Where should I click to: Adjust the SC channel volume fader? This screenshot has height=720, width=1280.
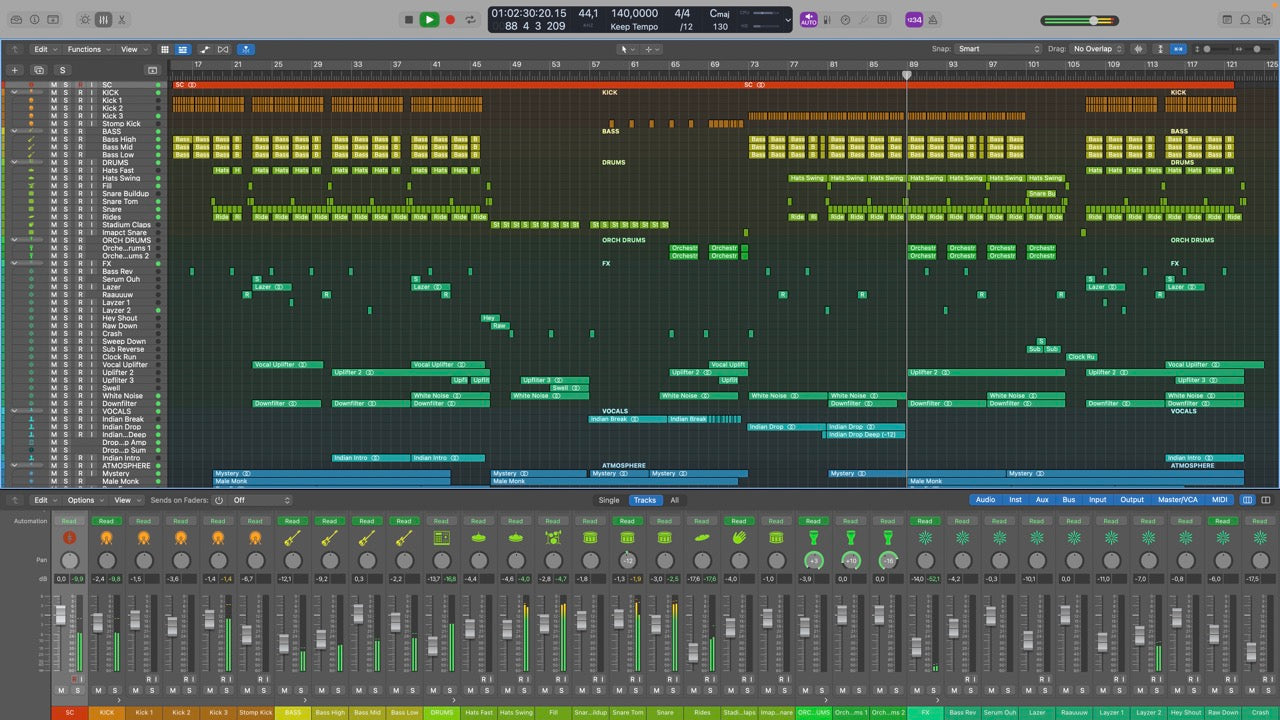click(x=60, y=615)
